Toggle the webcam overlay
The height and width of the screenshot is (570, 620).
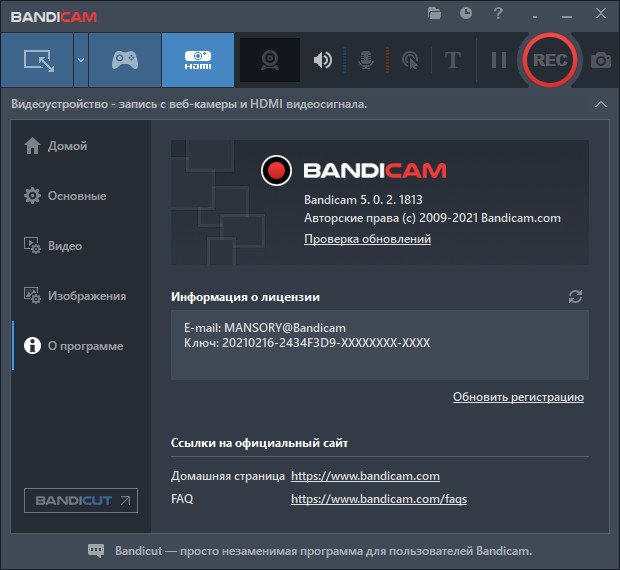tap(269, 60)
